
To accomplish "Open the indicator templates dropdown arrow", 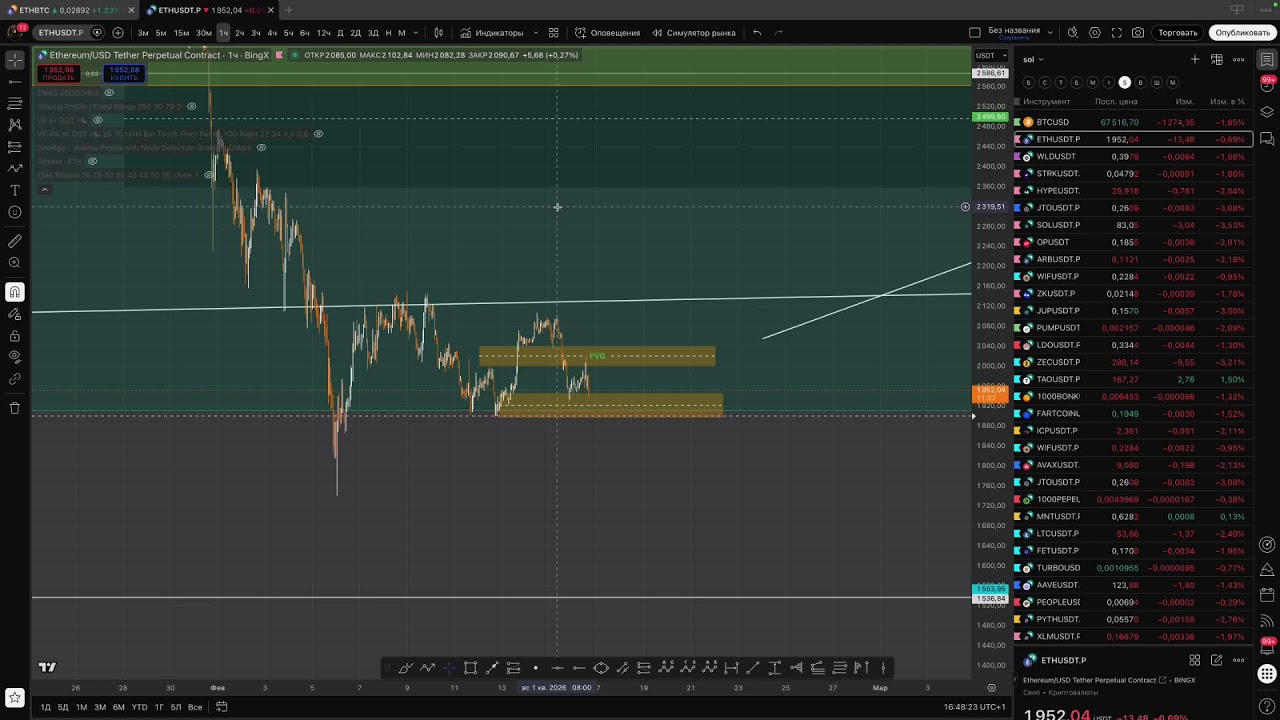I will click(x=536, y=33).
